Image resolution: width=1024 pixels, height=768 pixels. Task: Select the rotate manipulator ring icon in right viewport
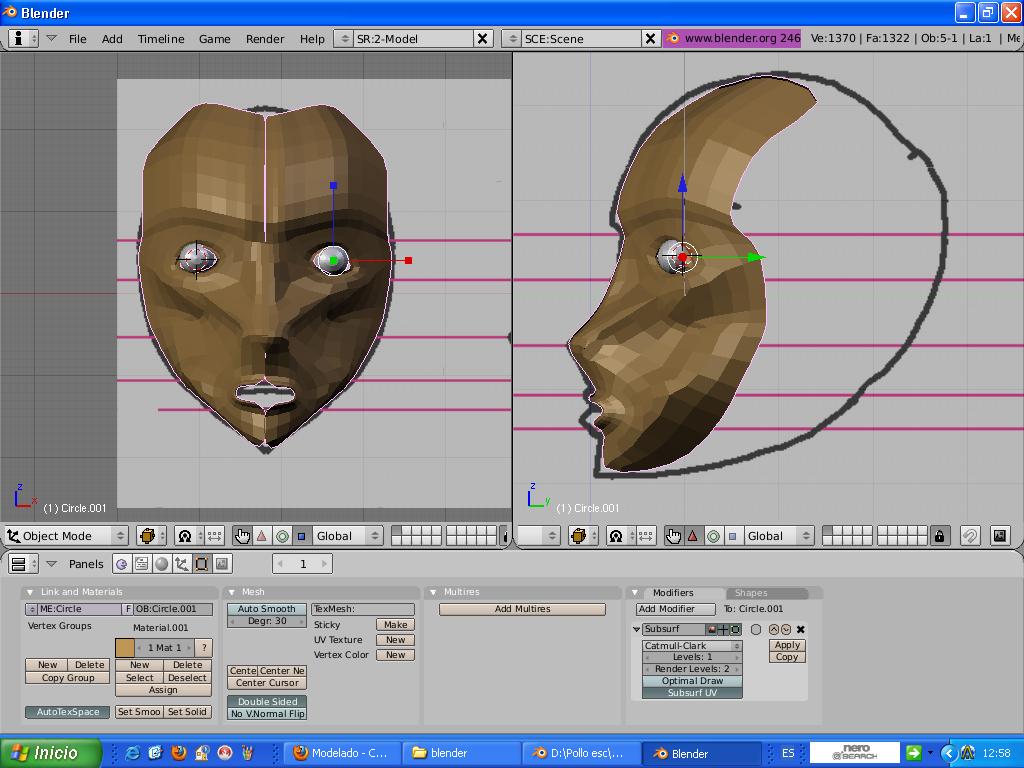coord(713,536)
